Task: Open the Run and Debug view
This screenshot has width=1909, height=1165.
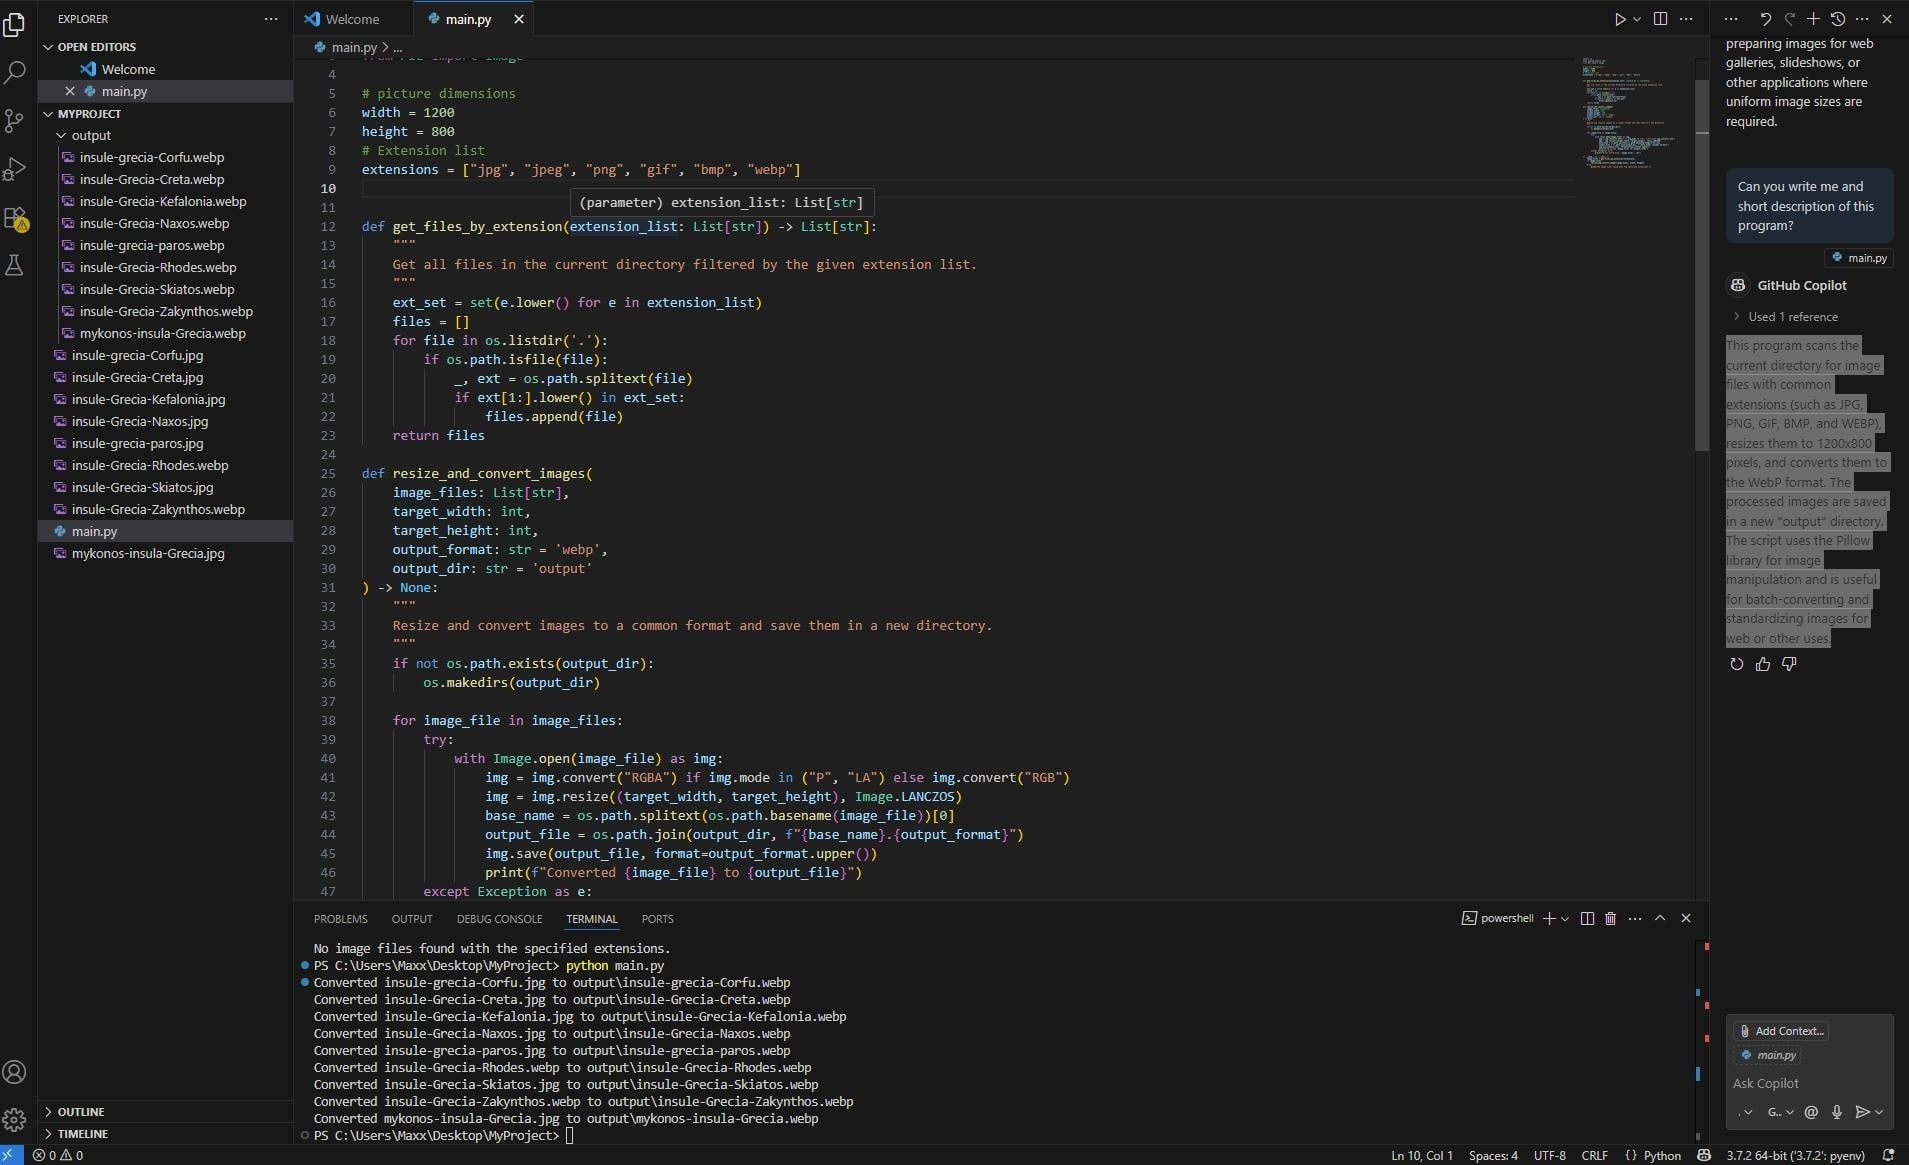Action: 14,169
